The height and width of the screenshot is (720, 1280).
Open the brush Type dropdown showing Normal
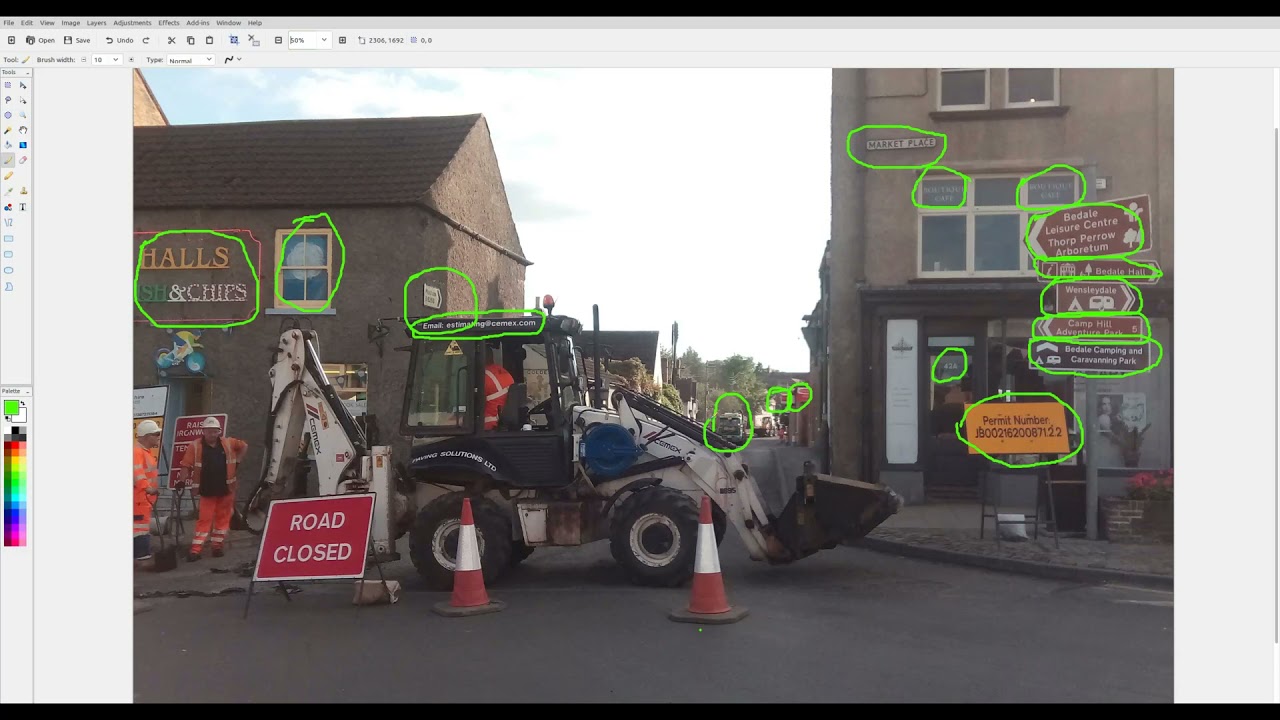coord(190,60)
